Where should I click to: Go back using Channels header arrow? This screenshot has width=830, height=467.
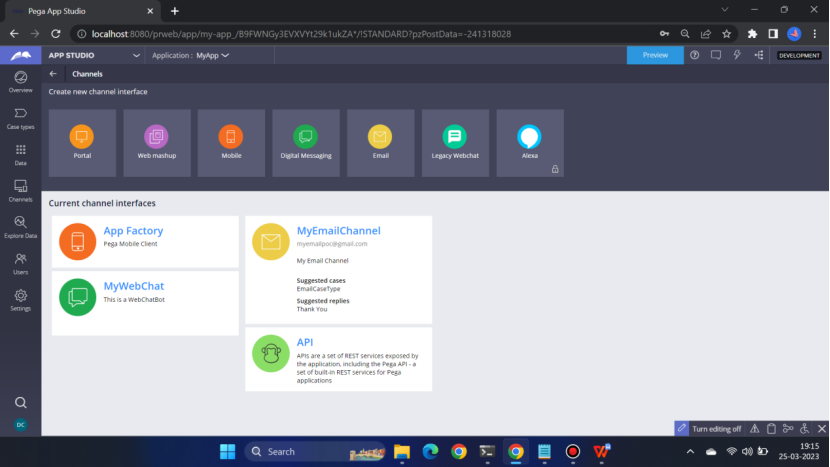coord(53,74)
